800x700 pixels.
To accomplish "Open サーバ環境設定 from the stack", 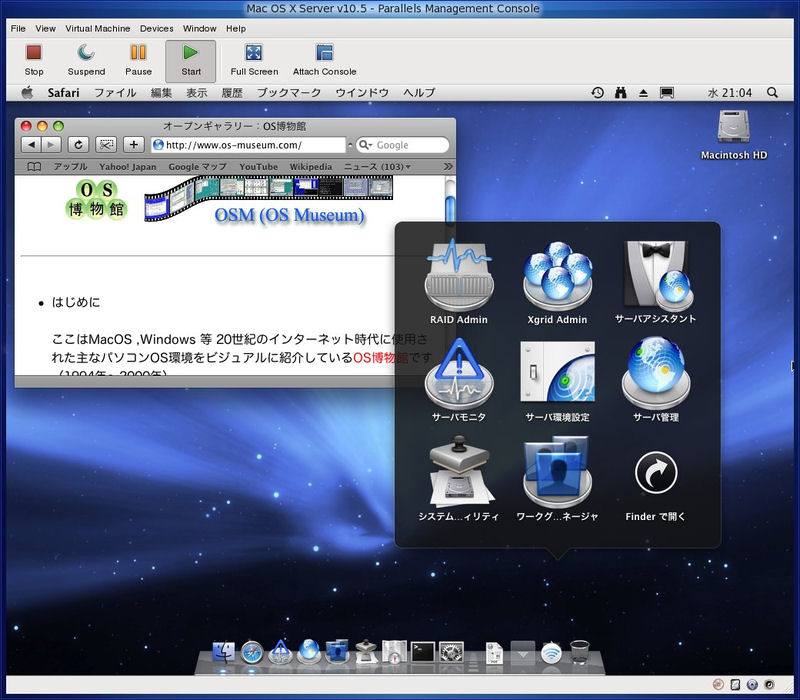I will pyautogui.click(x=557, y=380).
